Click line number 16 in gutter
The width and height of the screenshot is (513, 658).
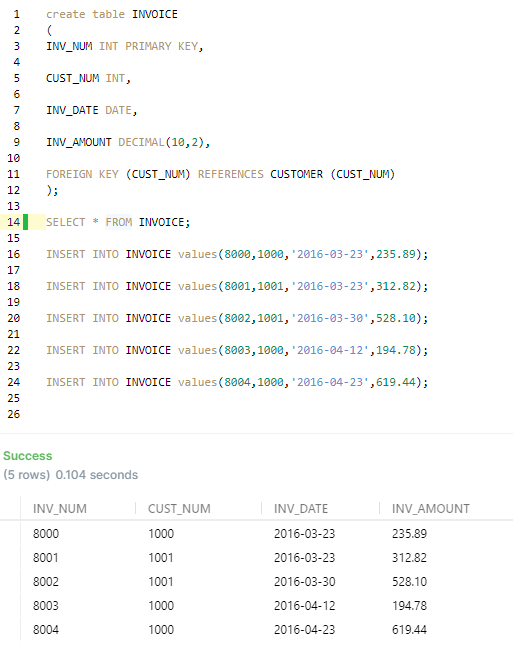coord(13,254)
